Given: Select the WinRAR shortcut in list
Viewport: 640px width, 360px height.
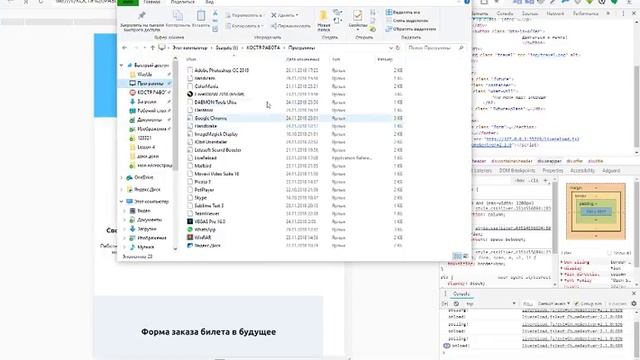Looking at the screenshot, I should click(203, 238).
